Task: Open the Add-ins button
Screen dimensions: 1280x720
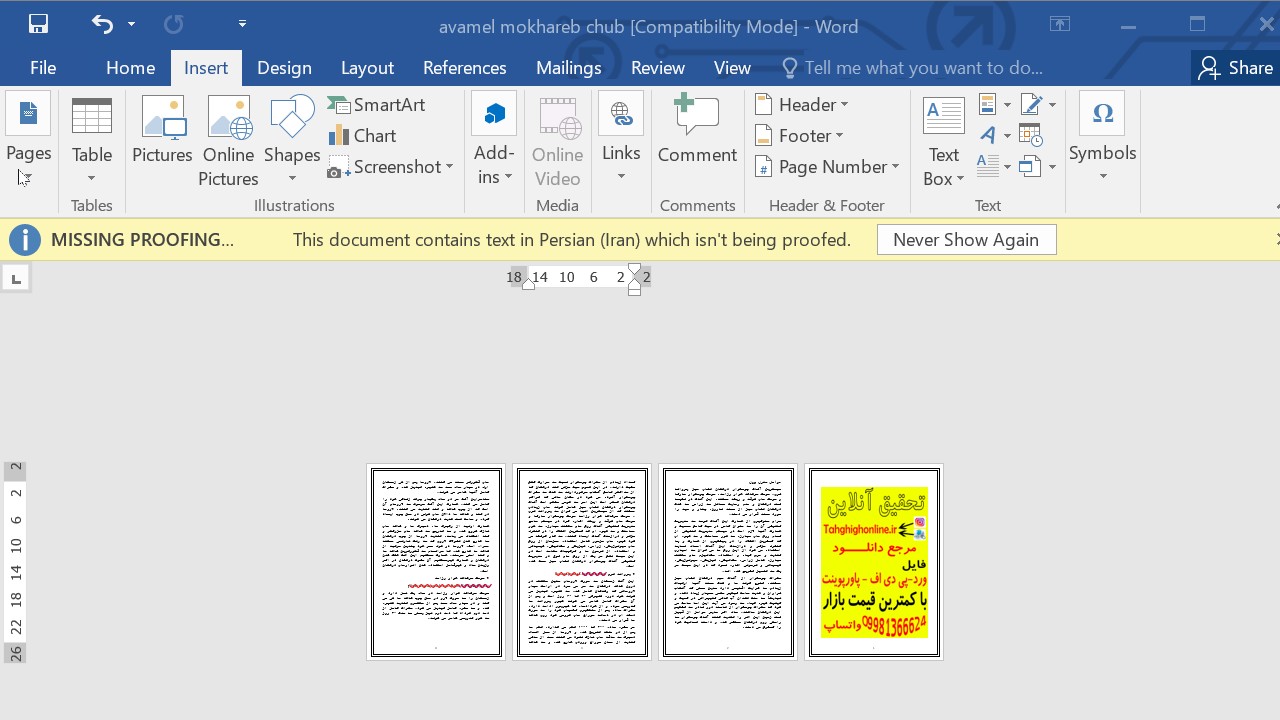Action: (494, 138)
